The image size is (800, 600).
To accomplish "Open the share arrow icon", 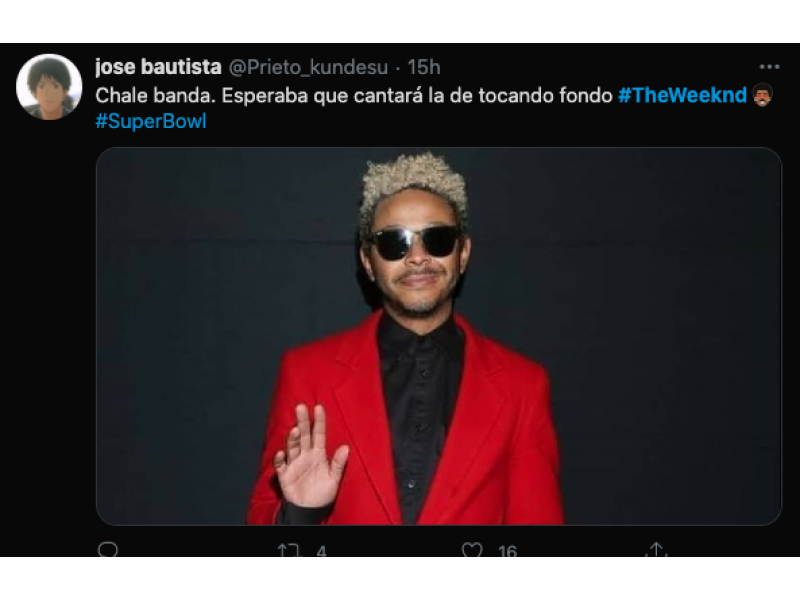I will (656, 549).
